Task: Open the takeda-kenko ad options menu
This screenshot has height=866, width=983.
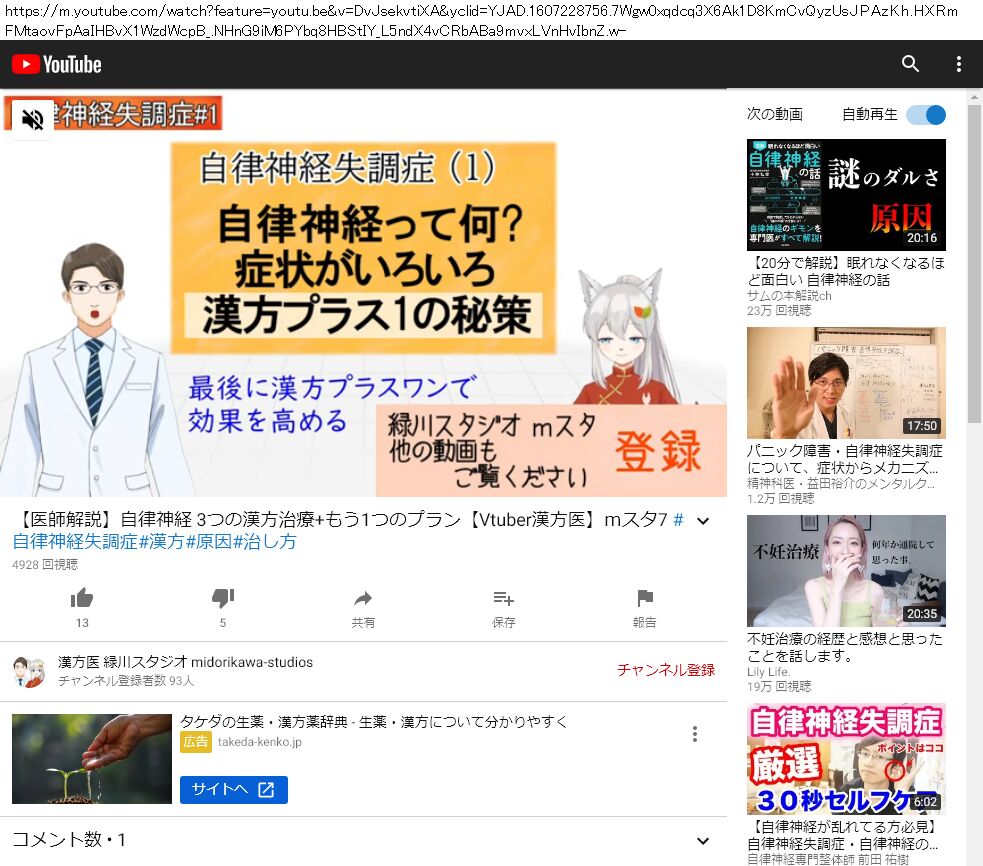Action: [x=695, y=734]
